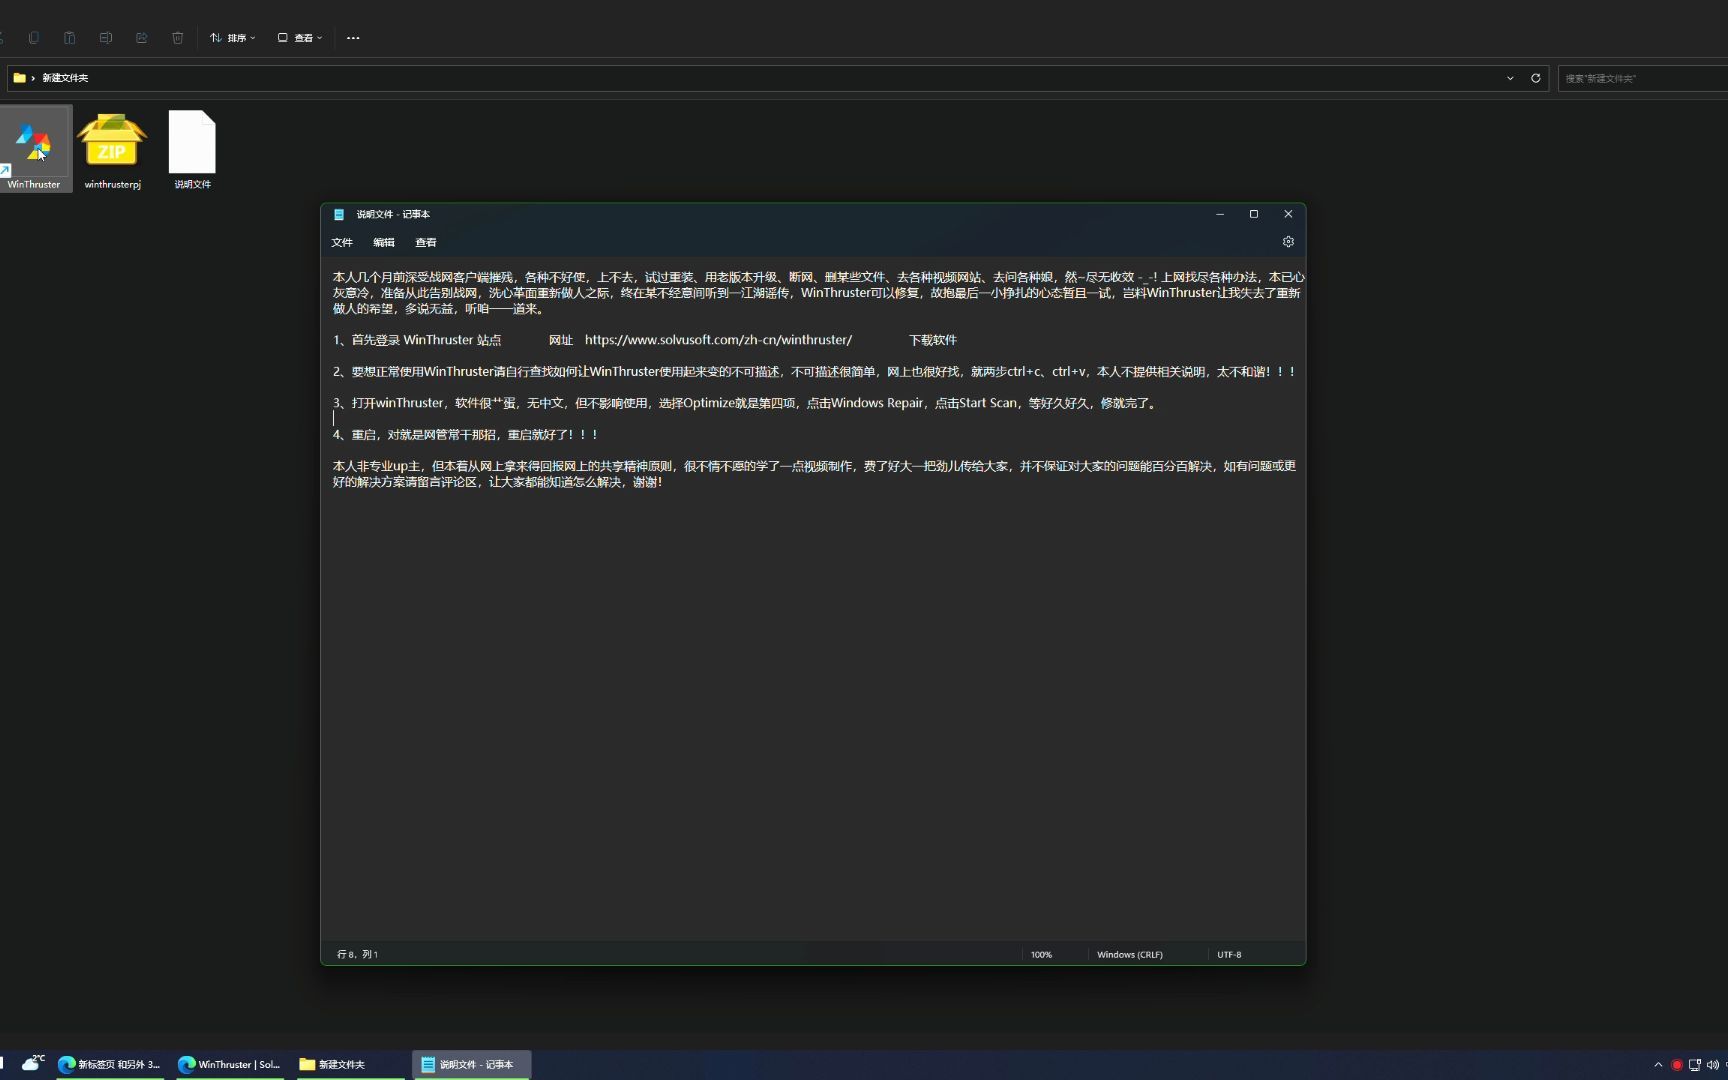The image size is (1728, 1080).
Task: Minimize the Notepad window
Action: click(1220, 214)
